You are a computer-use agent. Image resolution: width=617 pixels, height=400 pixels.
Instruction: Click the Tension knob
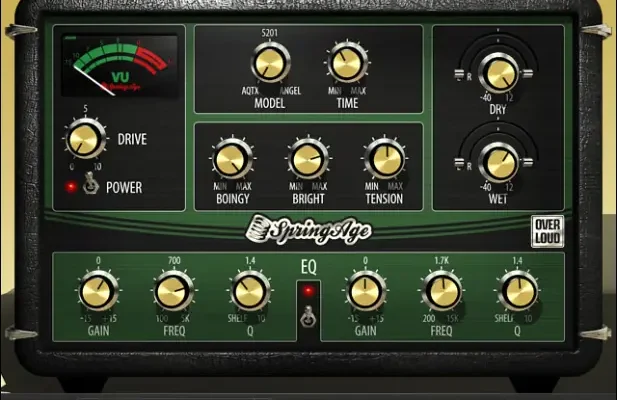pyautogui.click(x=383, y=158)
